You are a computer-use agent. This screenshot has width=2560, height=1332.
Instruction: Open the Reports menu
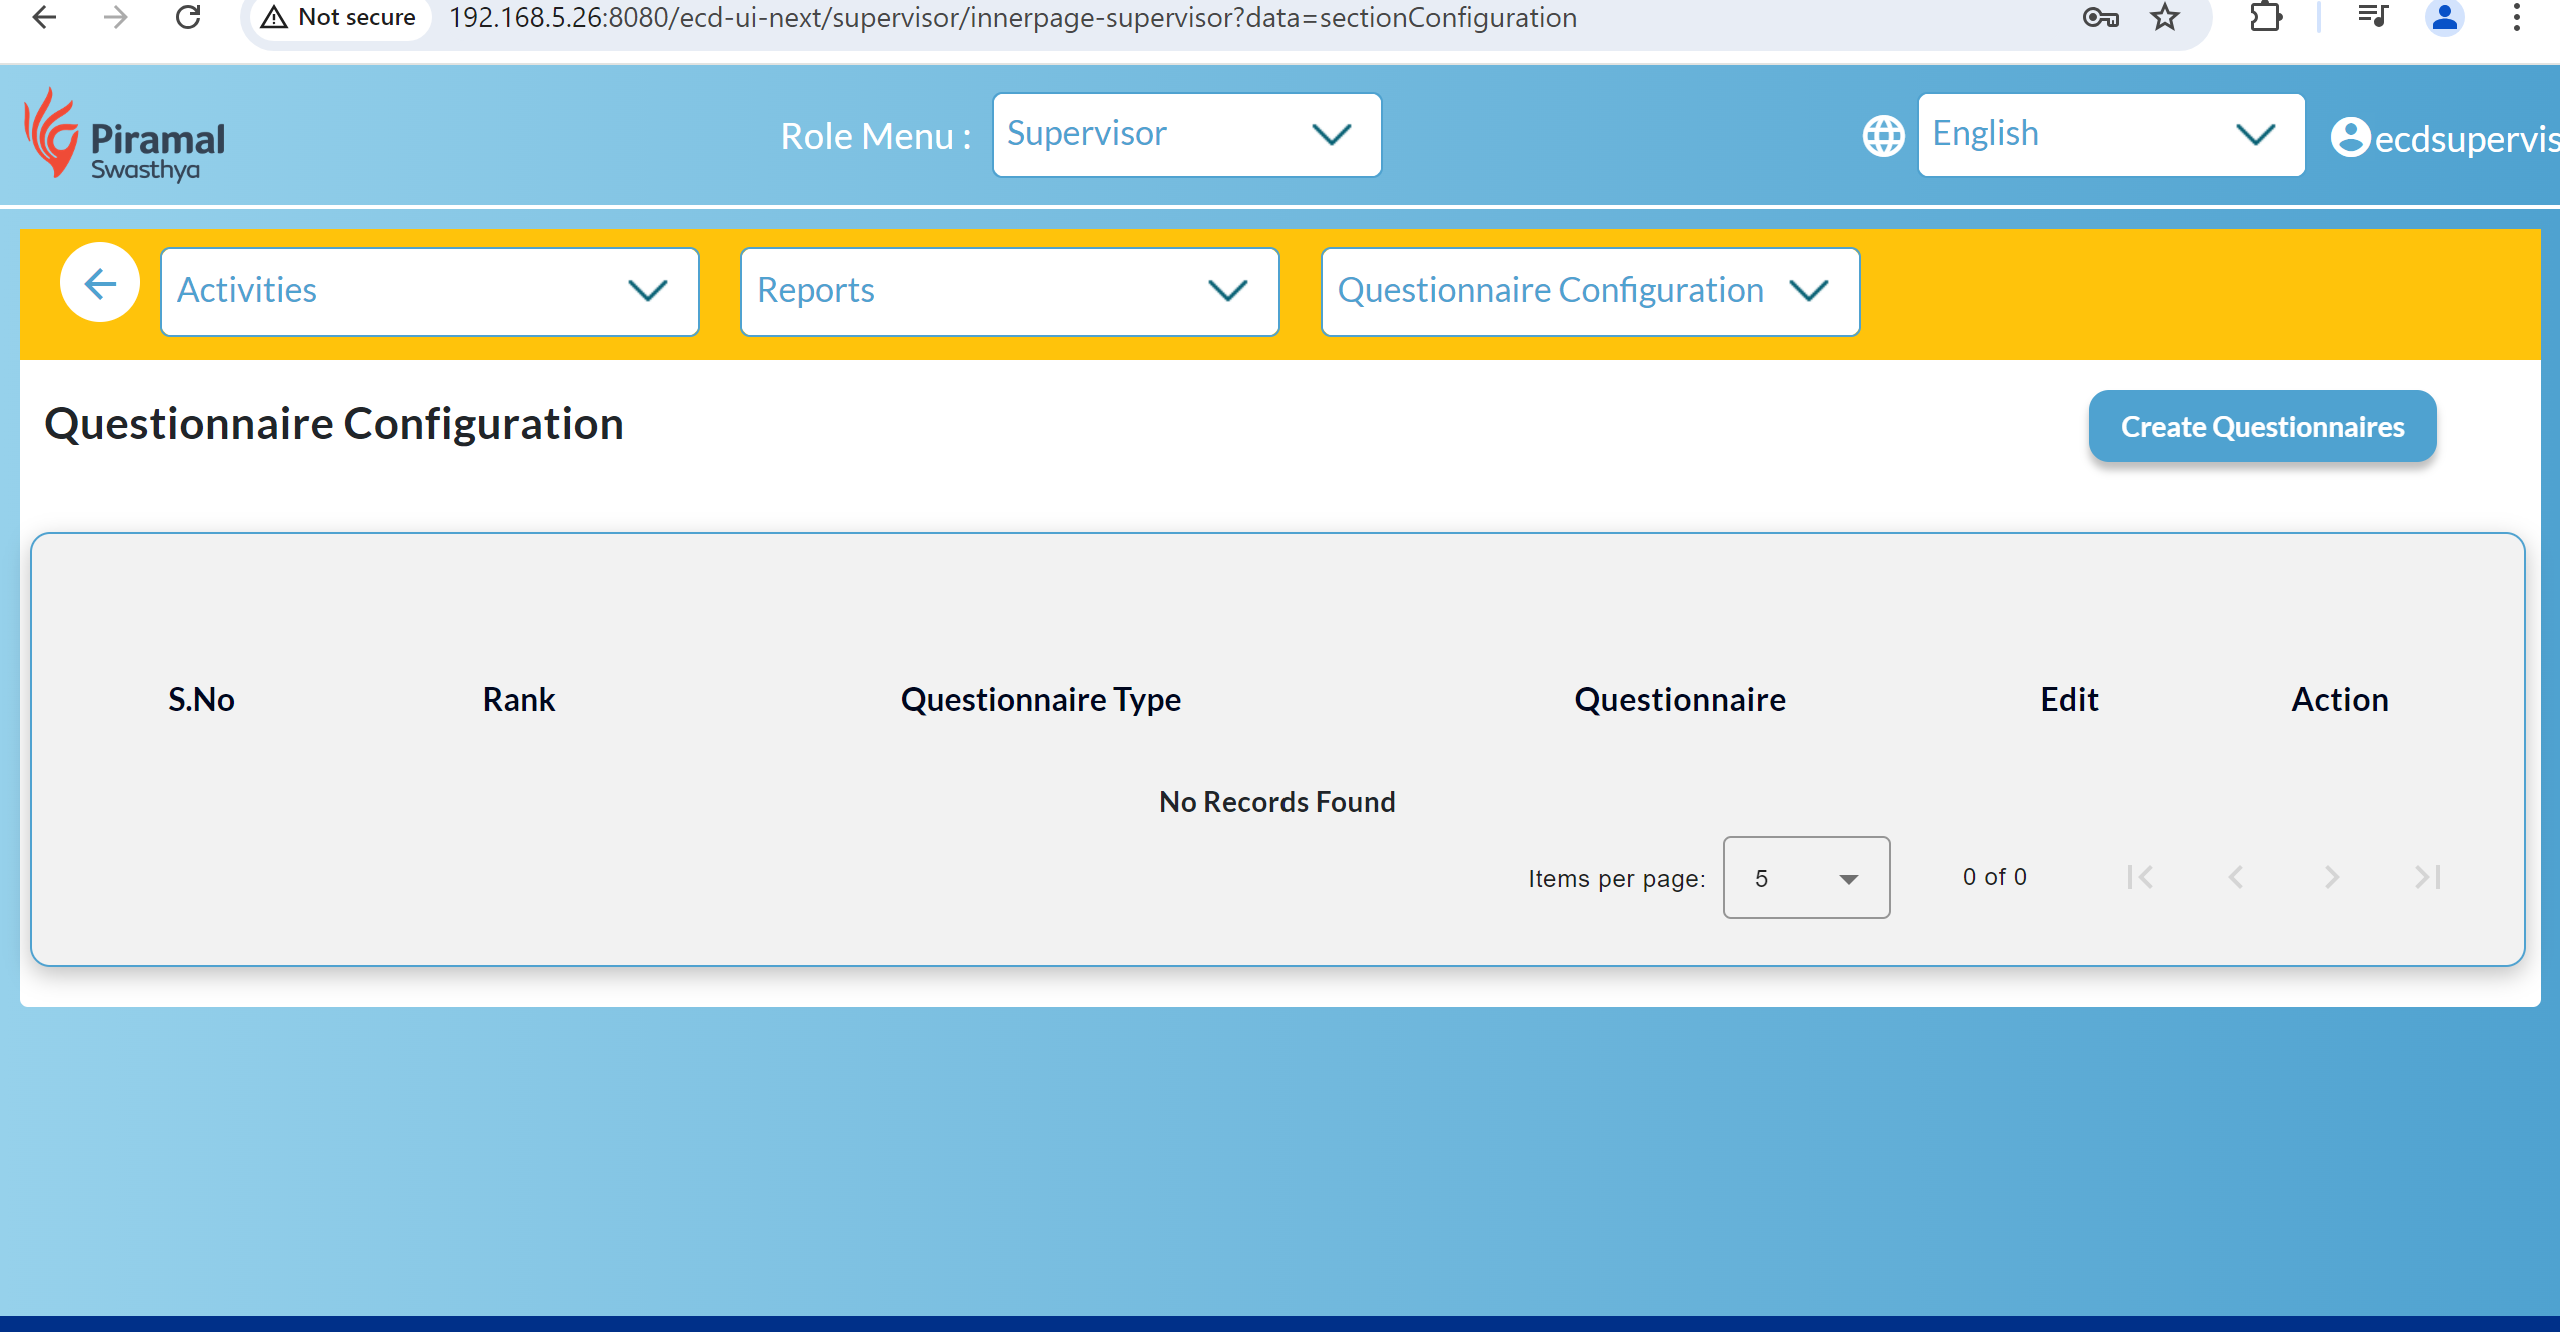(1009, 291)
